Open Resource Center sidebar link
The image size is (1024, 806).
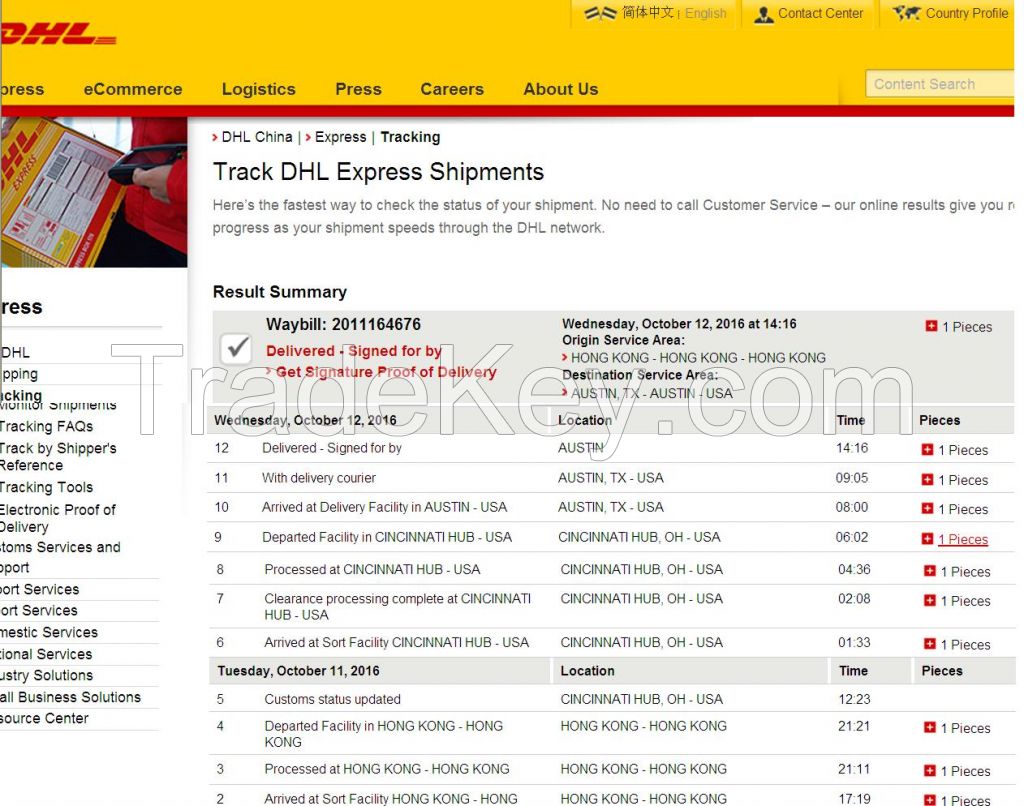pos(44,718)
